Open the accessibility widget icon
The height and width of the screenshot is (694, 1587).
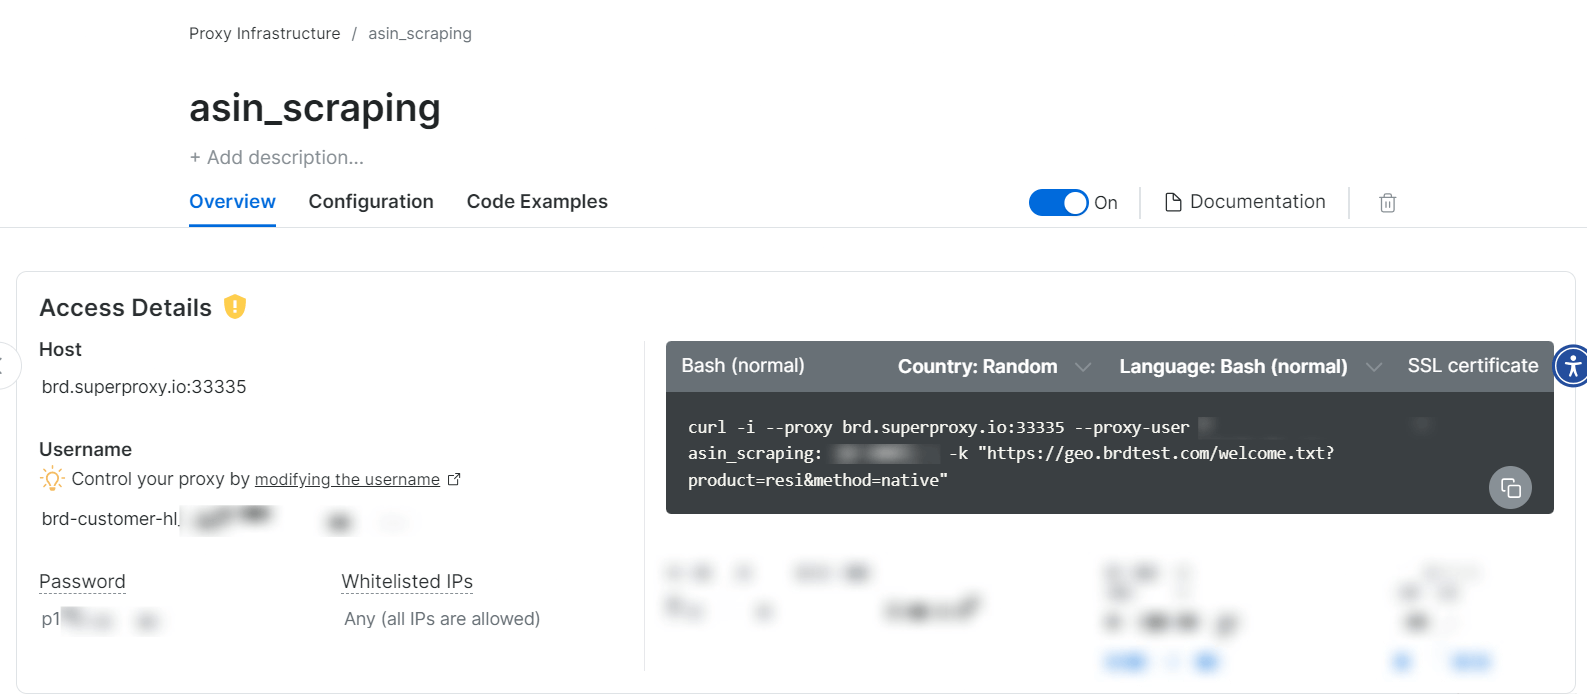(x=1571, y=366)
